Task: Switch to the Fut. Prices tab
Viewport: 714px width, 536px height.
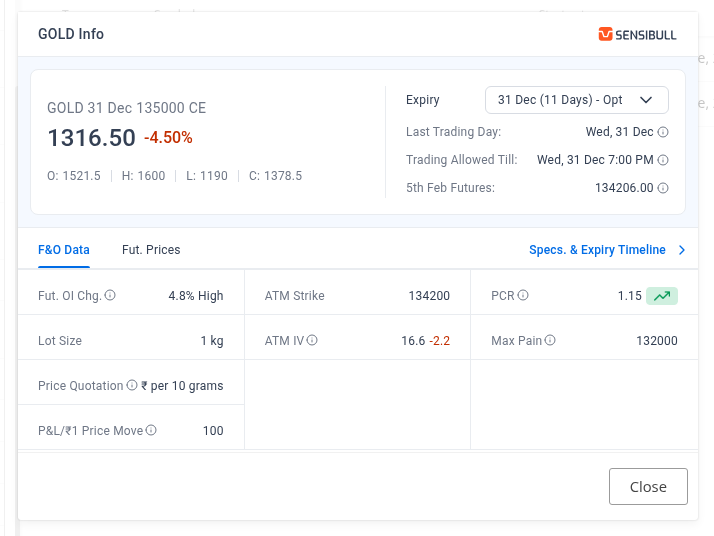Action: 151,250
